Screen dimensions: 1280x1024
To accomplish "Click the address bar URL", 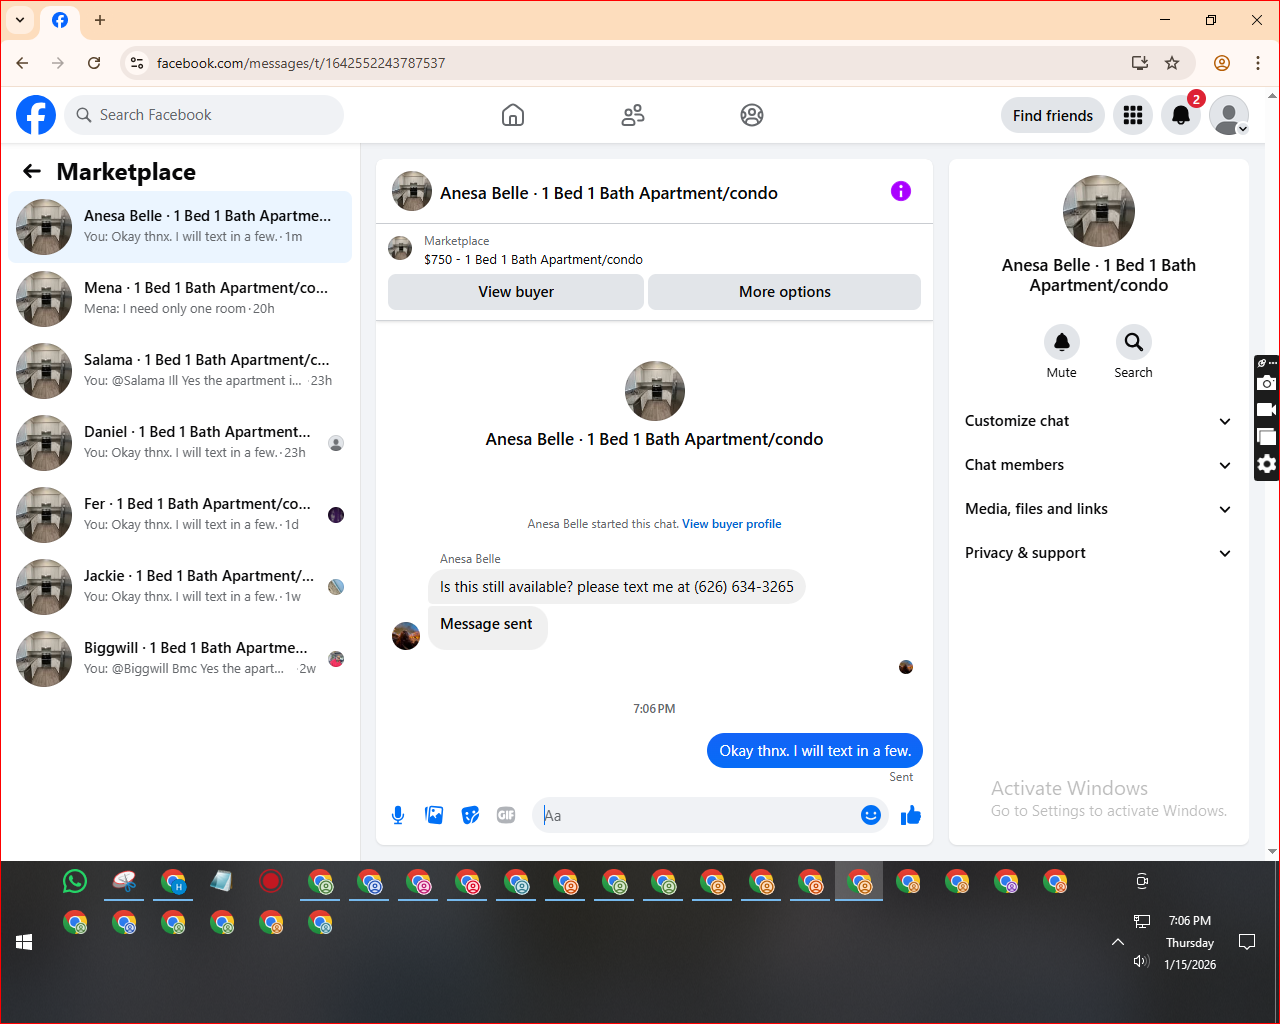I will click(301, 63).
